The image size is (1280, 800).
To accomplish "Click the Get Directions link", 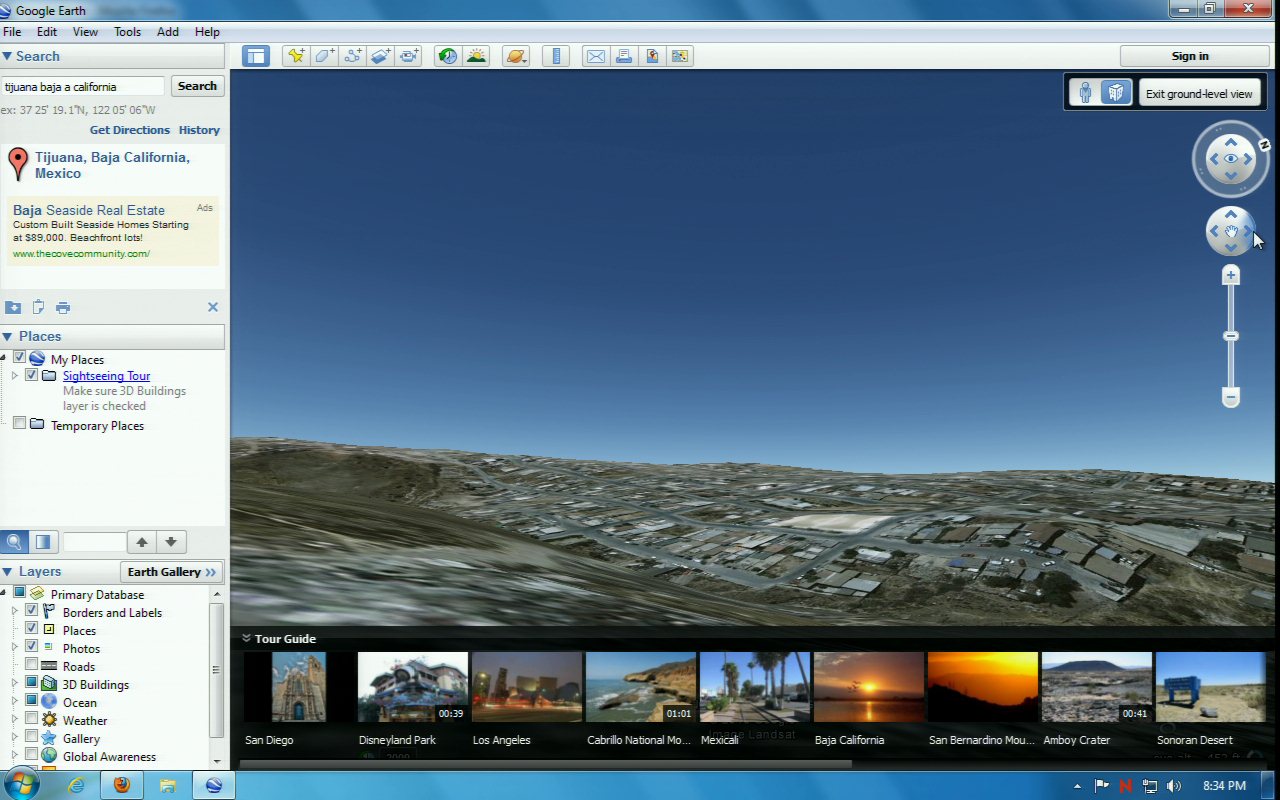I will 130,130.
